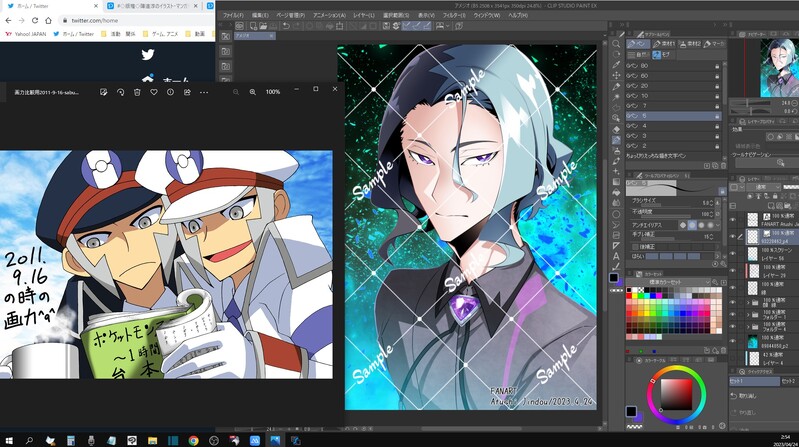Viewport: 799px width, 447px height.
Task: Click the Twitter address bar
Action: [x=135, y=20]
